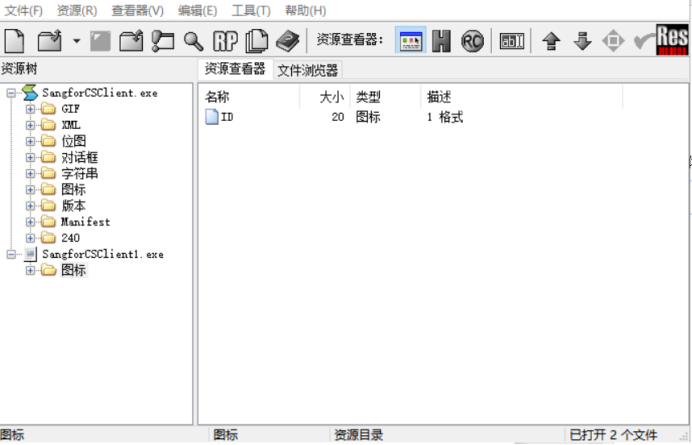Click the SangforCSClient1.exe file icon
Image resolution: width=692 pixels, height=445 pixels.
click(x=30, y=254)
